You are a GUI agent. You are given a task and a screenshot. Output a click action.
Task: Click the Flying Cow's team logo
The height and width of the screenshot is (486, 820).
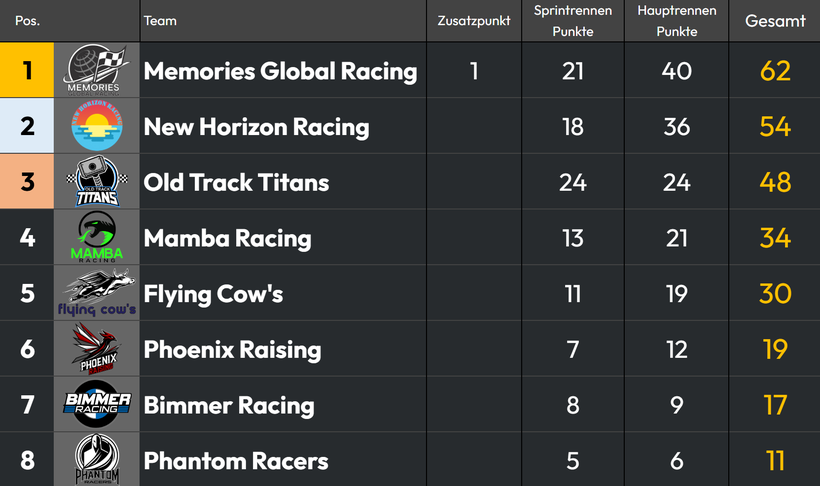97,293
